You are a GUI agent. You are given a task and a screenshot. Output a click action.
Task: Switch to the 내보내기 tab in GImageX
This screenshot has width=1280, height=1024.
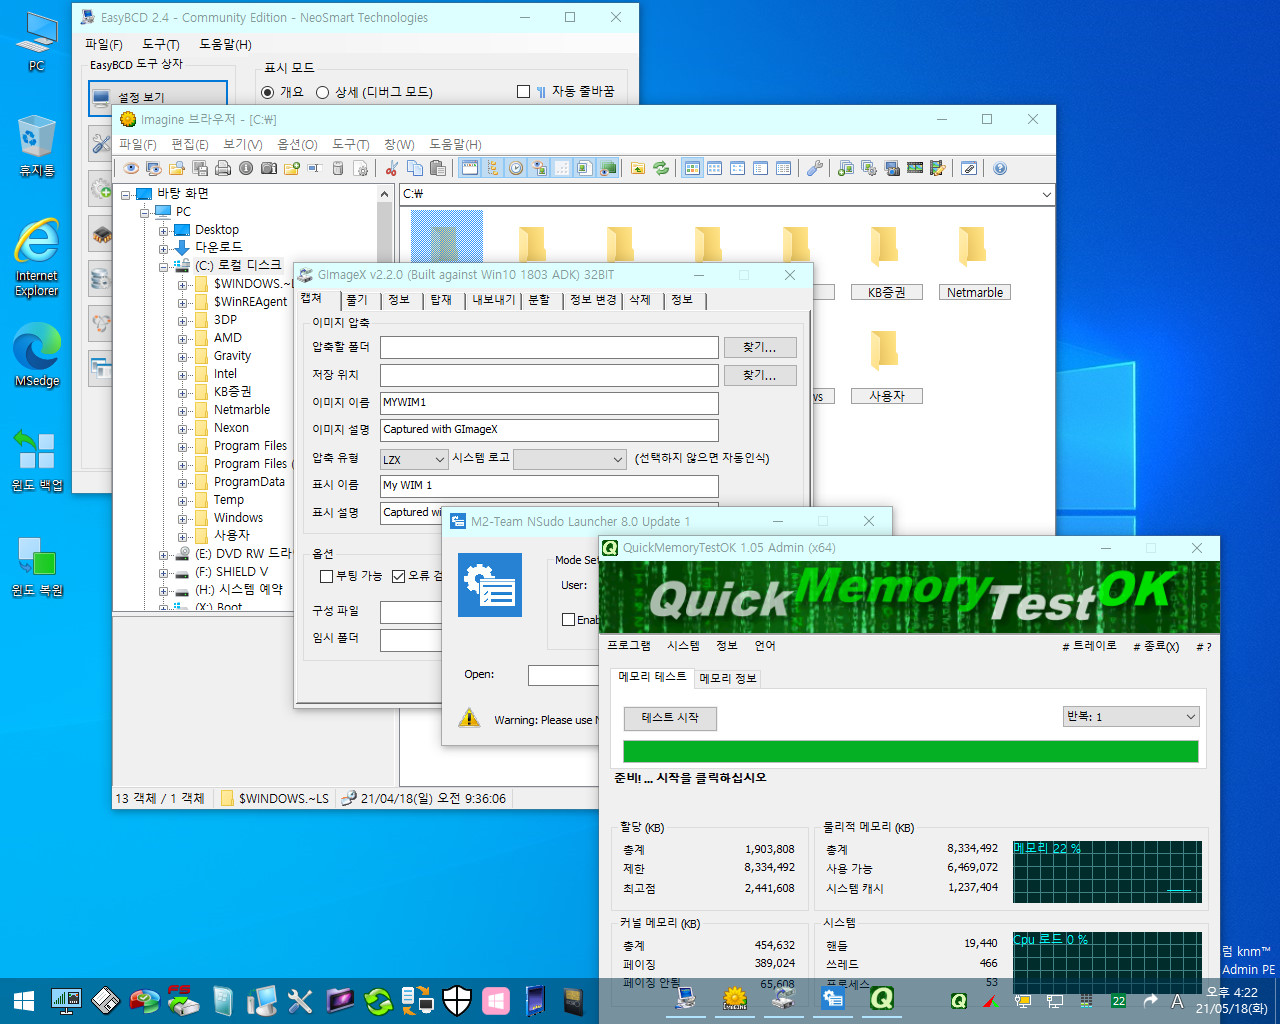(x=494, y=300)
